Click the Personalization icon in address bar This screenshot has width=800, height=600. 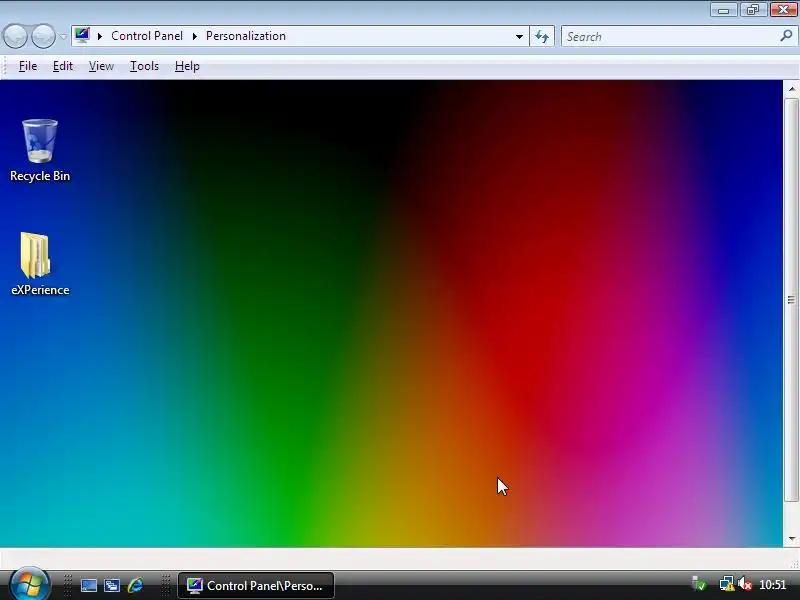click(x=82, y=36)
